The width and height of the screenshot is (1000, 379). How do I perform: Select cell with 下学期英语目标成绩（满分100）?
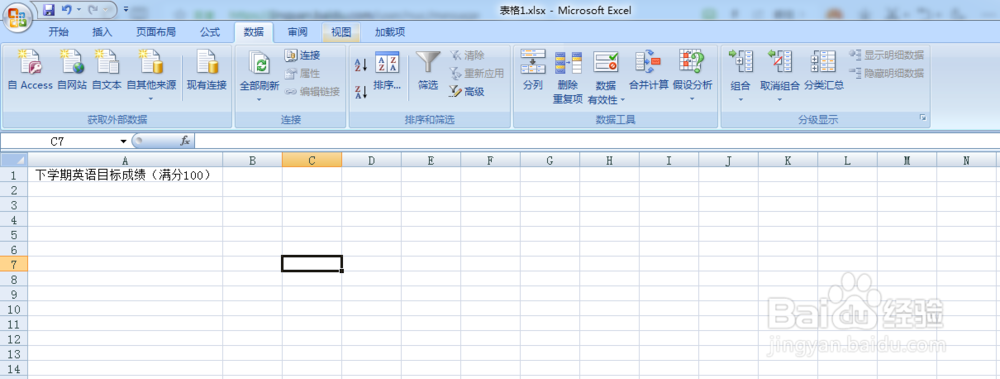pyautogui.click(x=125, y=174)
